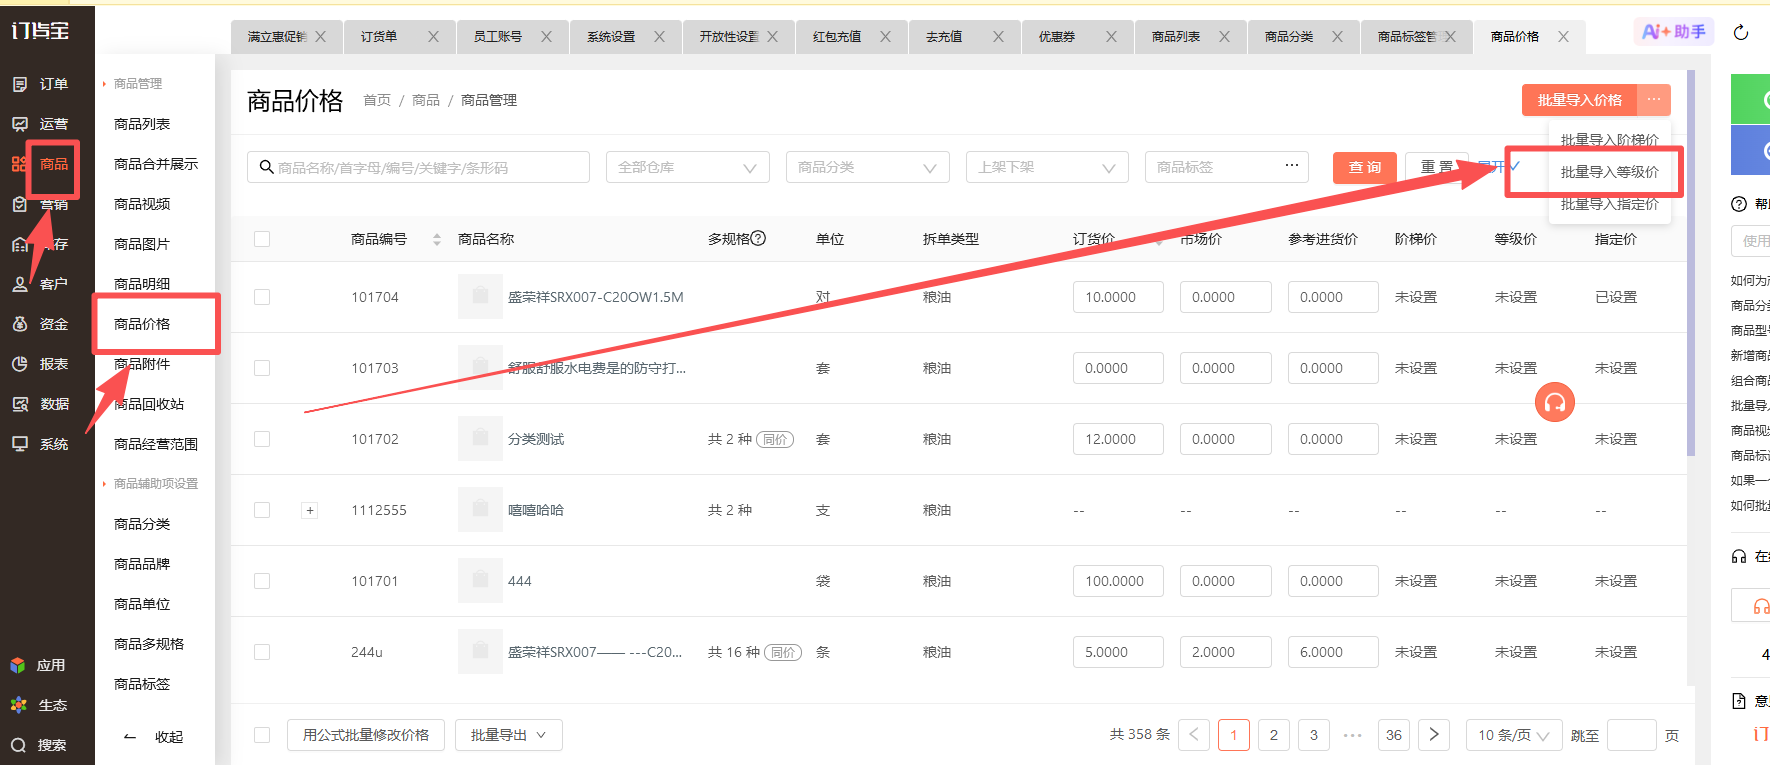Go to page 2 of the product list
Image resolution: width=1770 pixels, height=765 pixels.
coord(1274,735)
